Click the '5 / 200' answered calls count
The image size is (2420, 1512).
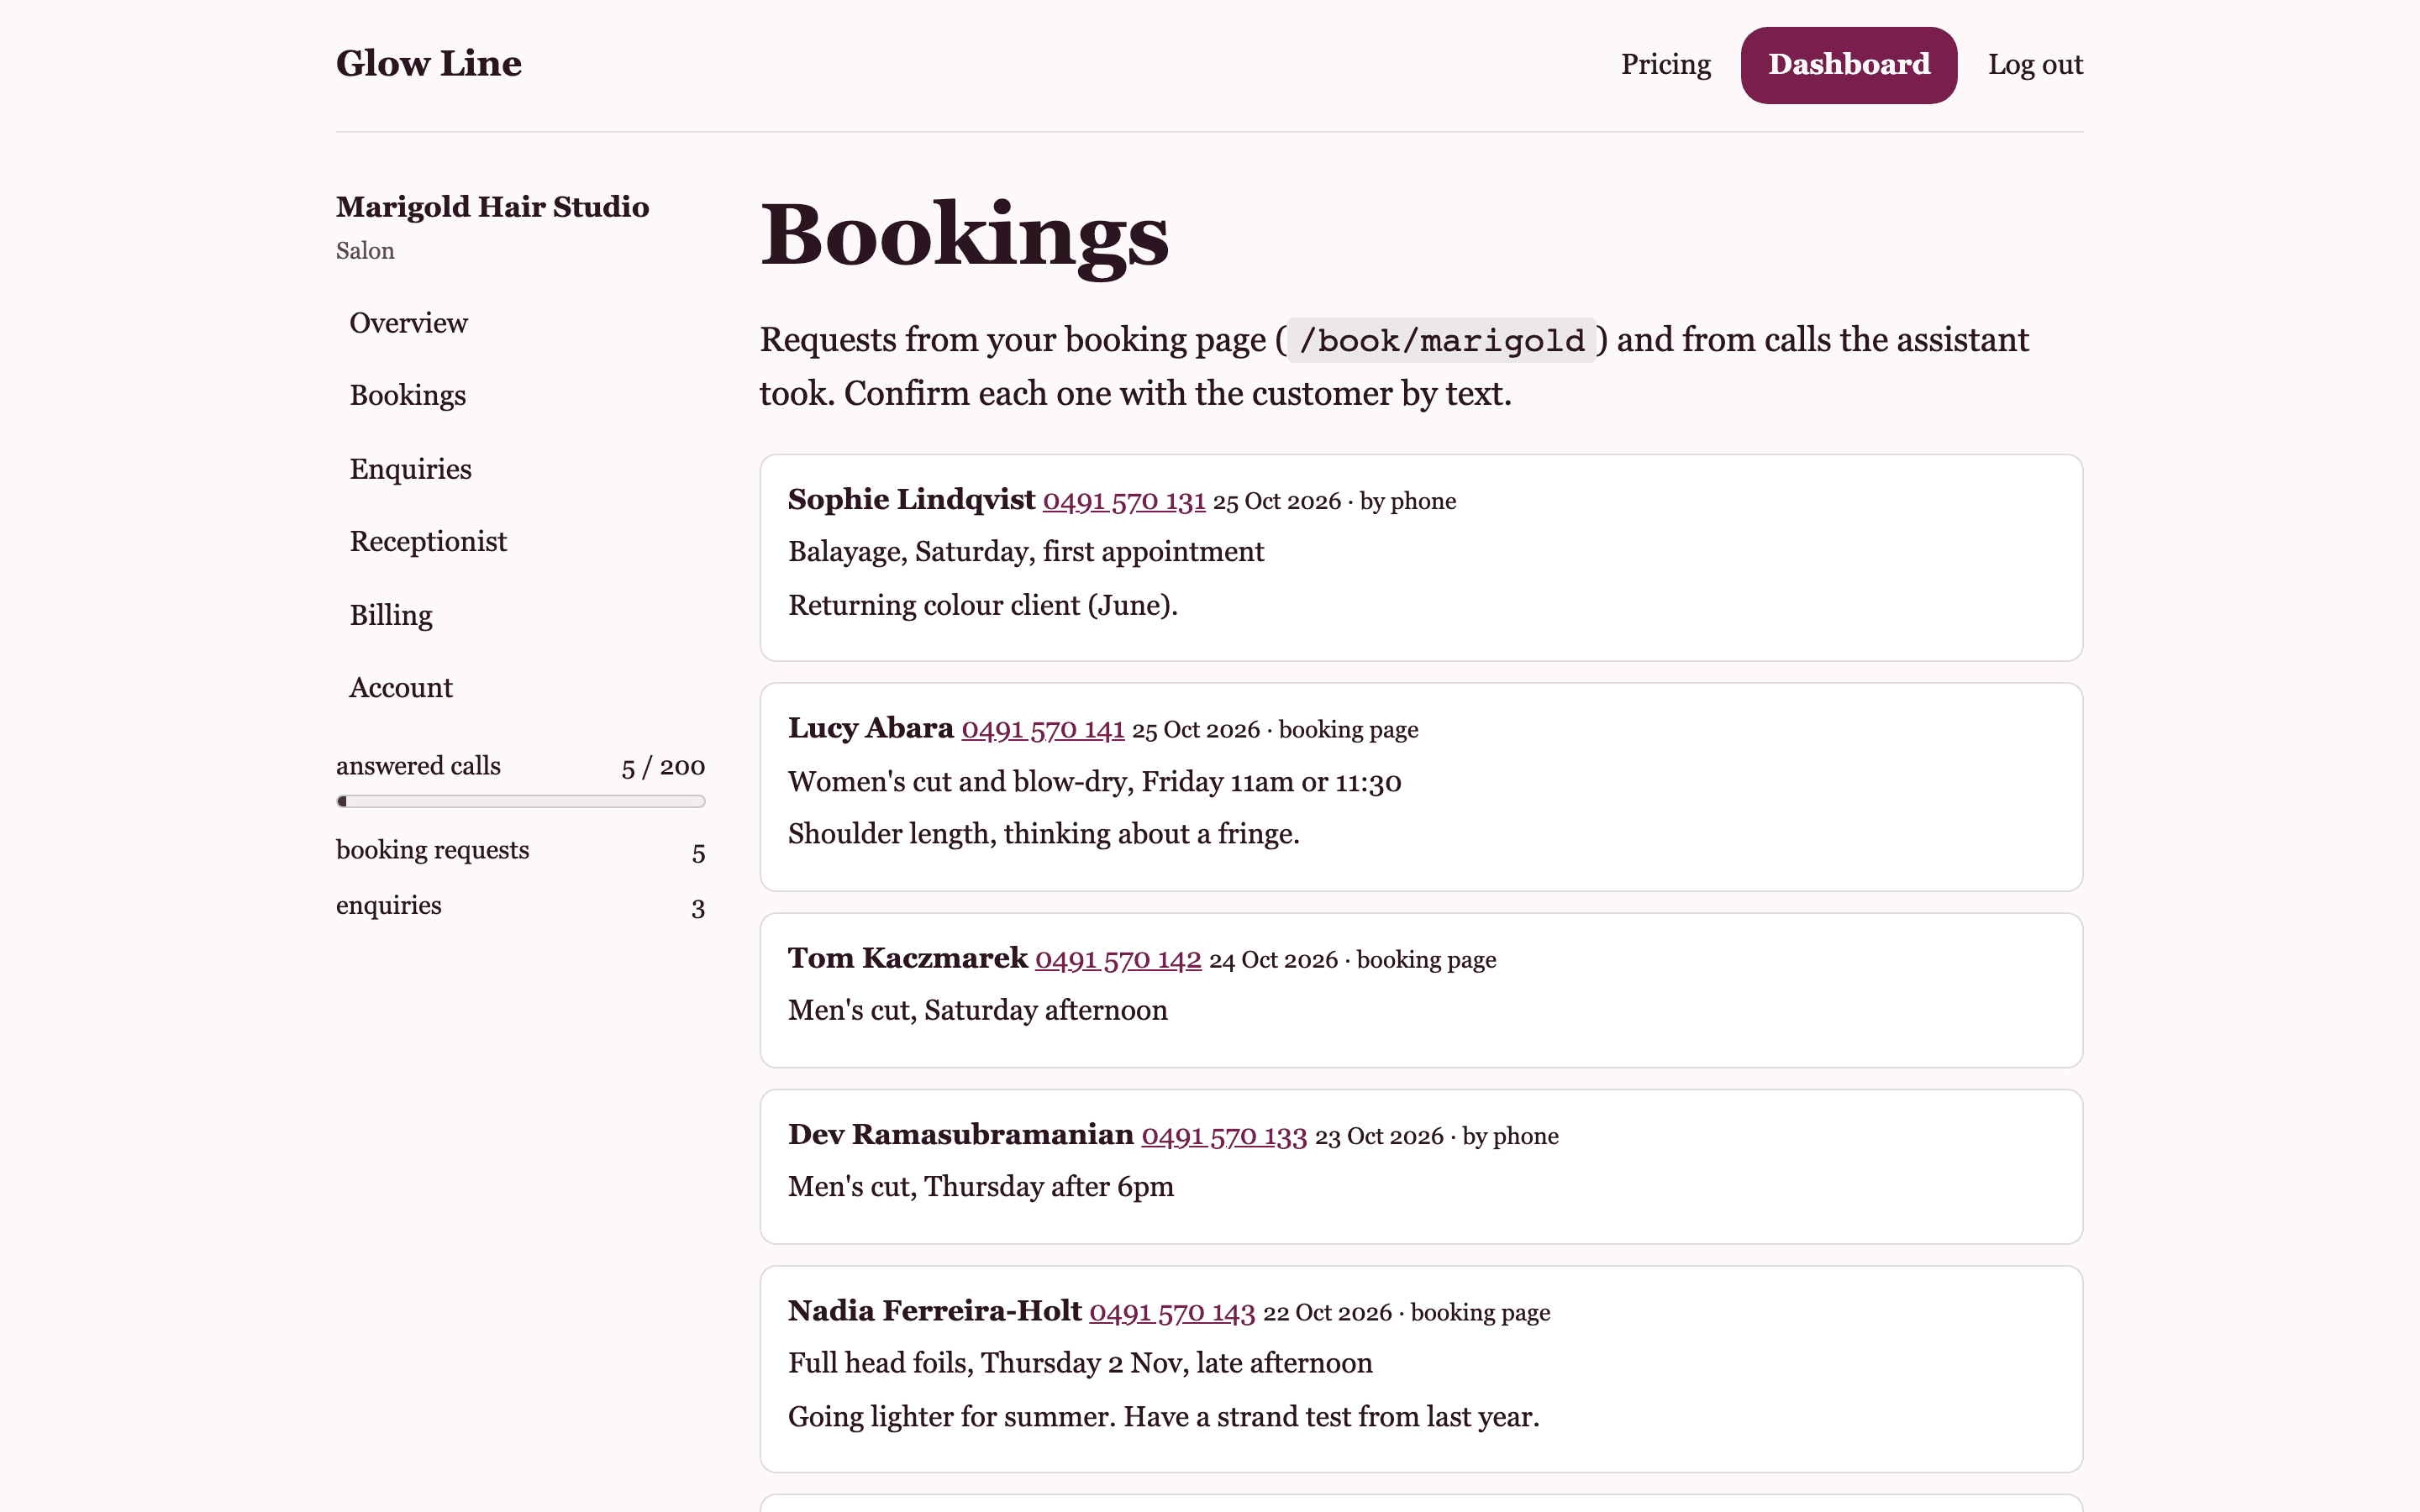pos(663,767)
